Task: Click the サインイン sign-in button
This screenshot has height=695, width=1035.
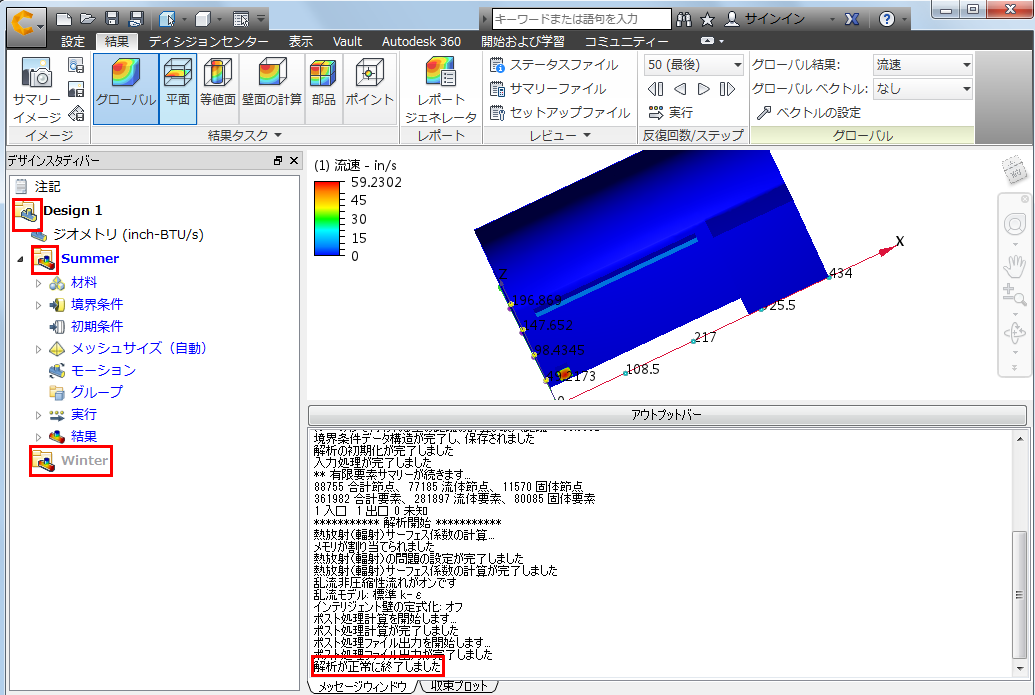Action: coord(766,19)
